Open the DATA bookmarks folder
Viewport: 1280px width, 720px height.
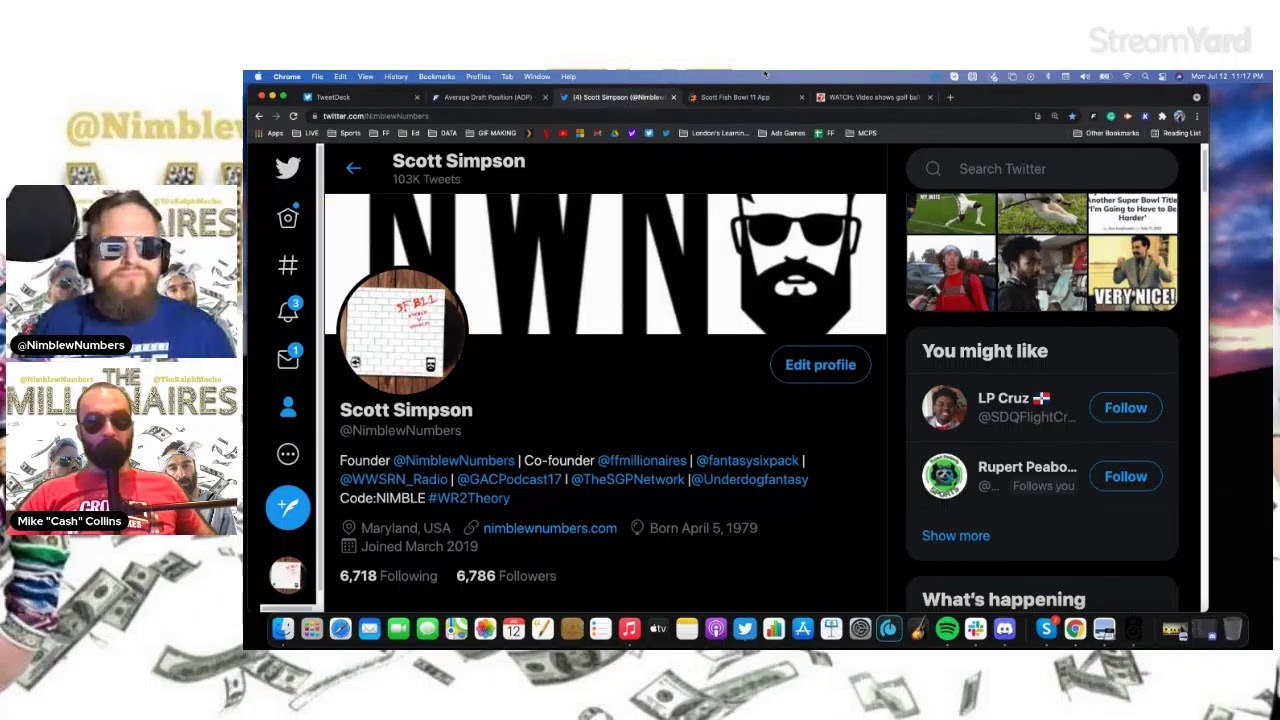point(442,133)
